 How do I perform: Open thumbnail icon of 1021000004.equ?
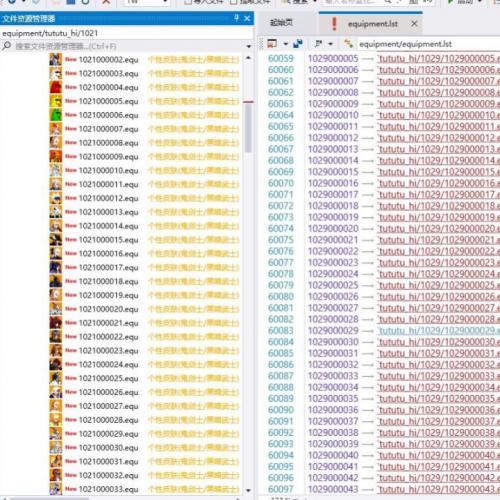click(x=56, y=87)
